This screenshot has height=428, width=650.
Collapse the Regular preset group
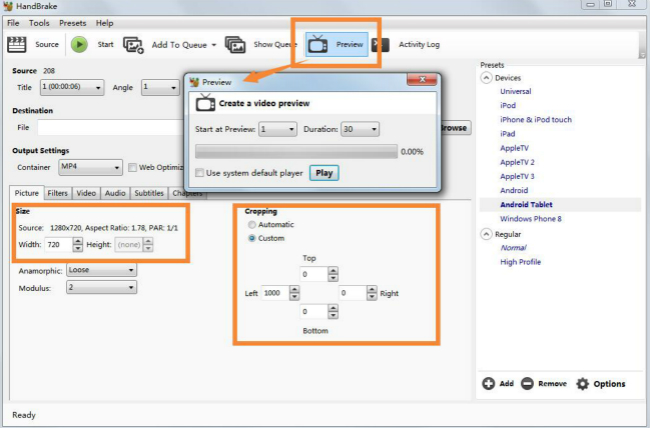(x=486, y=234)
